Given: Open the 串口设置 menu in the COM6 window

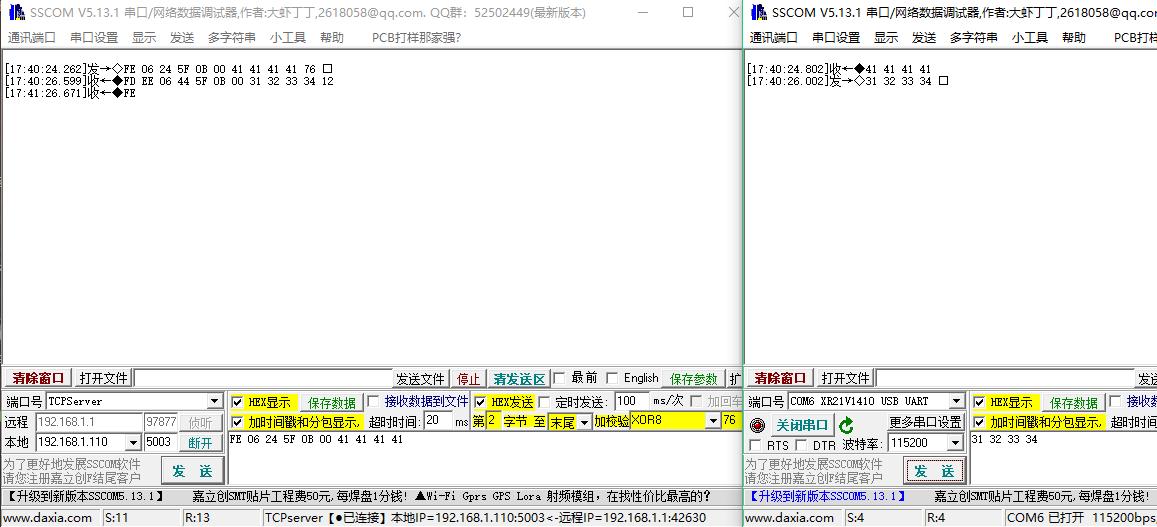Looking at the screenshot, I should (x=835, y=37).
